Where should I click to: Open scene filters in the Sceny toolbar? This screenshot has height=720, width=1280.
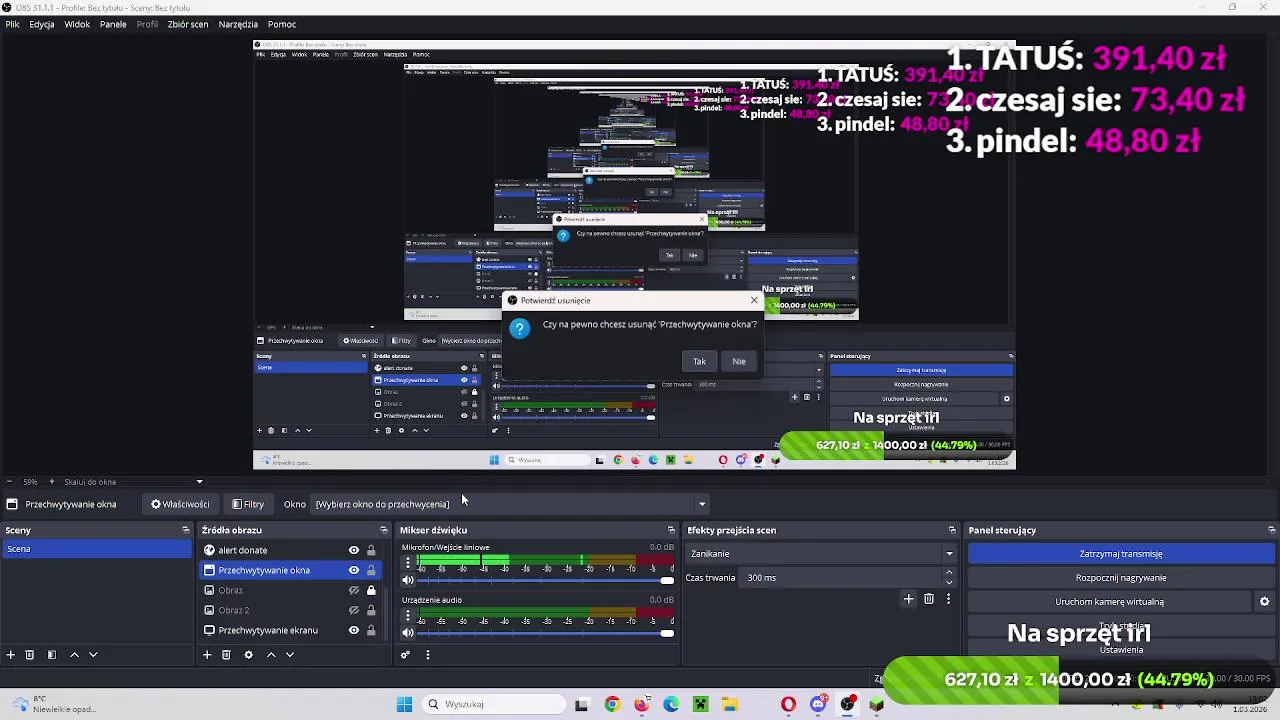[x=52, y=655]
